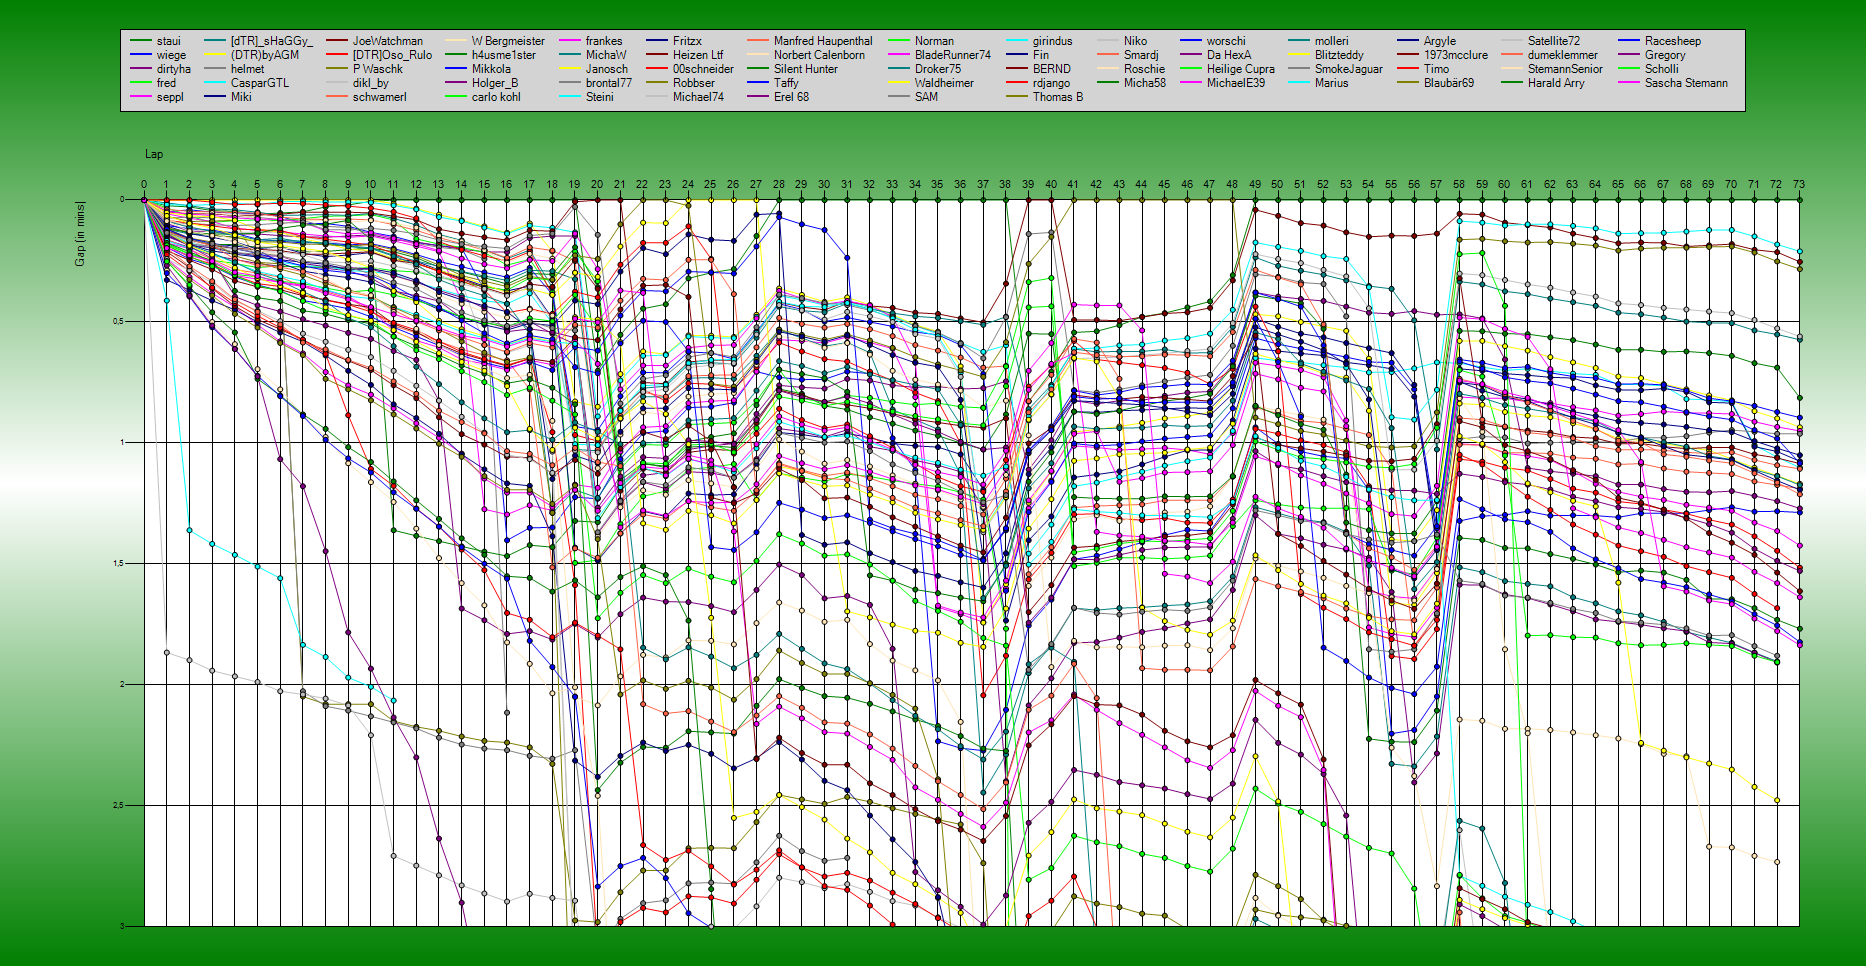Click 'girindus' in the legend
This screenshot has height=966, width=1866.
tap(1039, 41)
